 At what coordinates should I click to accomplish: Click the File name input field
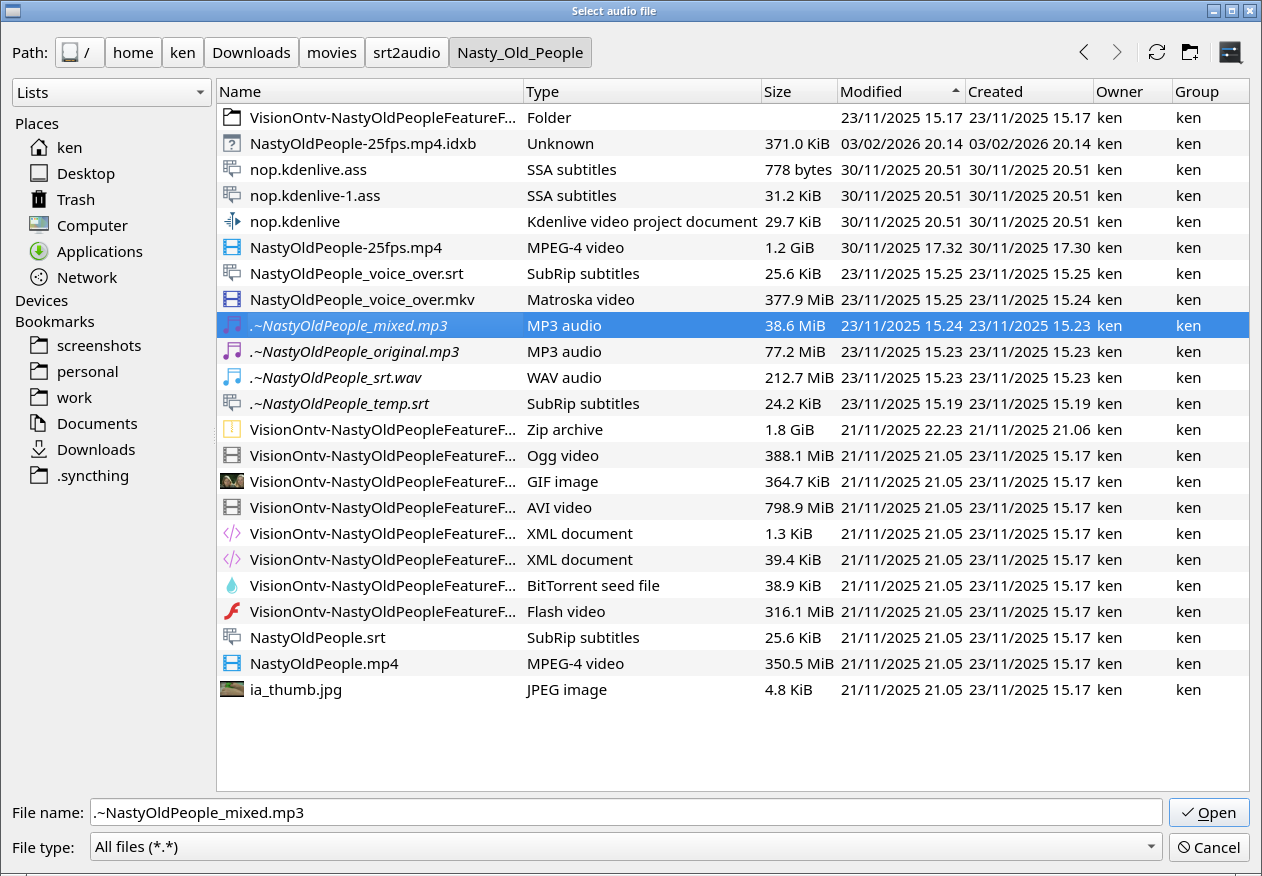(x=625, y=813)
